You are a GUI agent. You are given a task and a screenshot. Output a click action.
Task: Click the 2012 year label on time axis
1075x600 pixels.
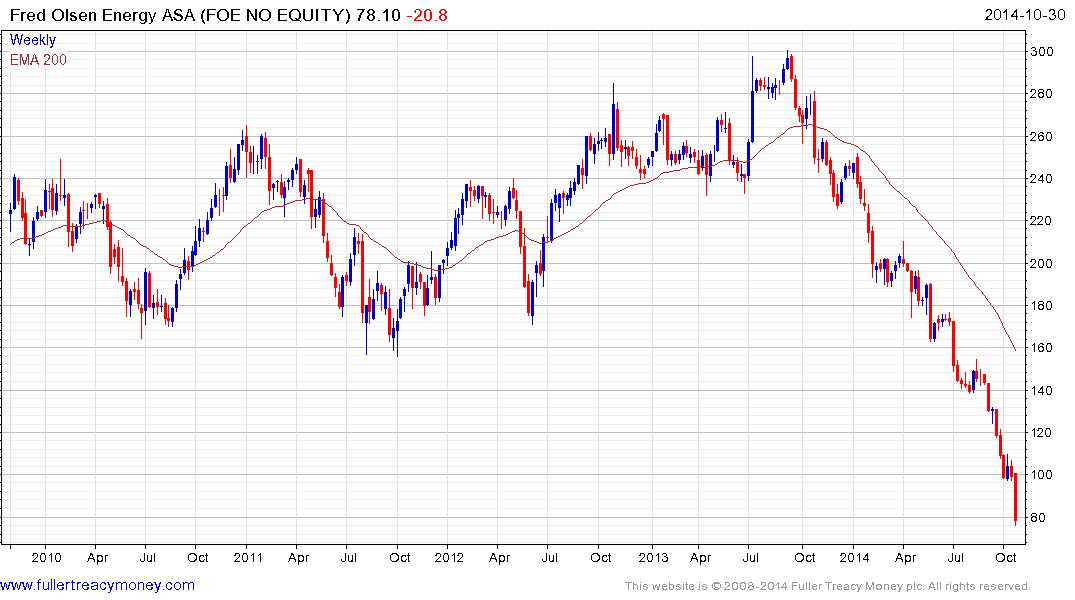click(x=449, y=557)
